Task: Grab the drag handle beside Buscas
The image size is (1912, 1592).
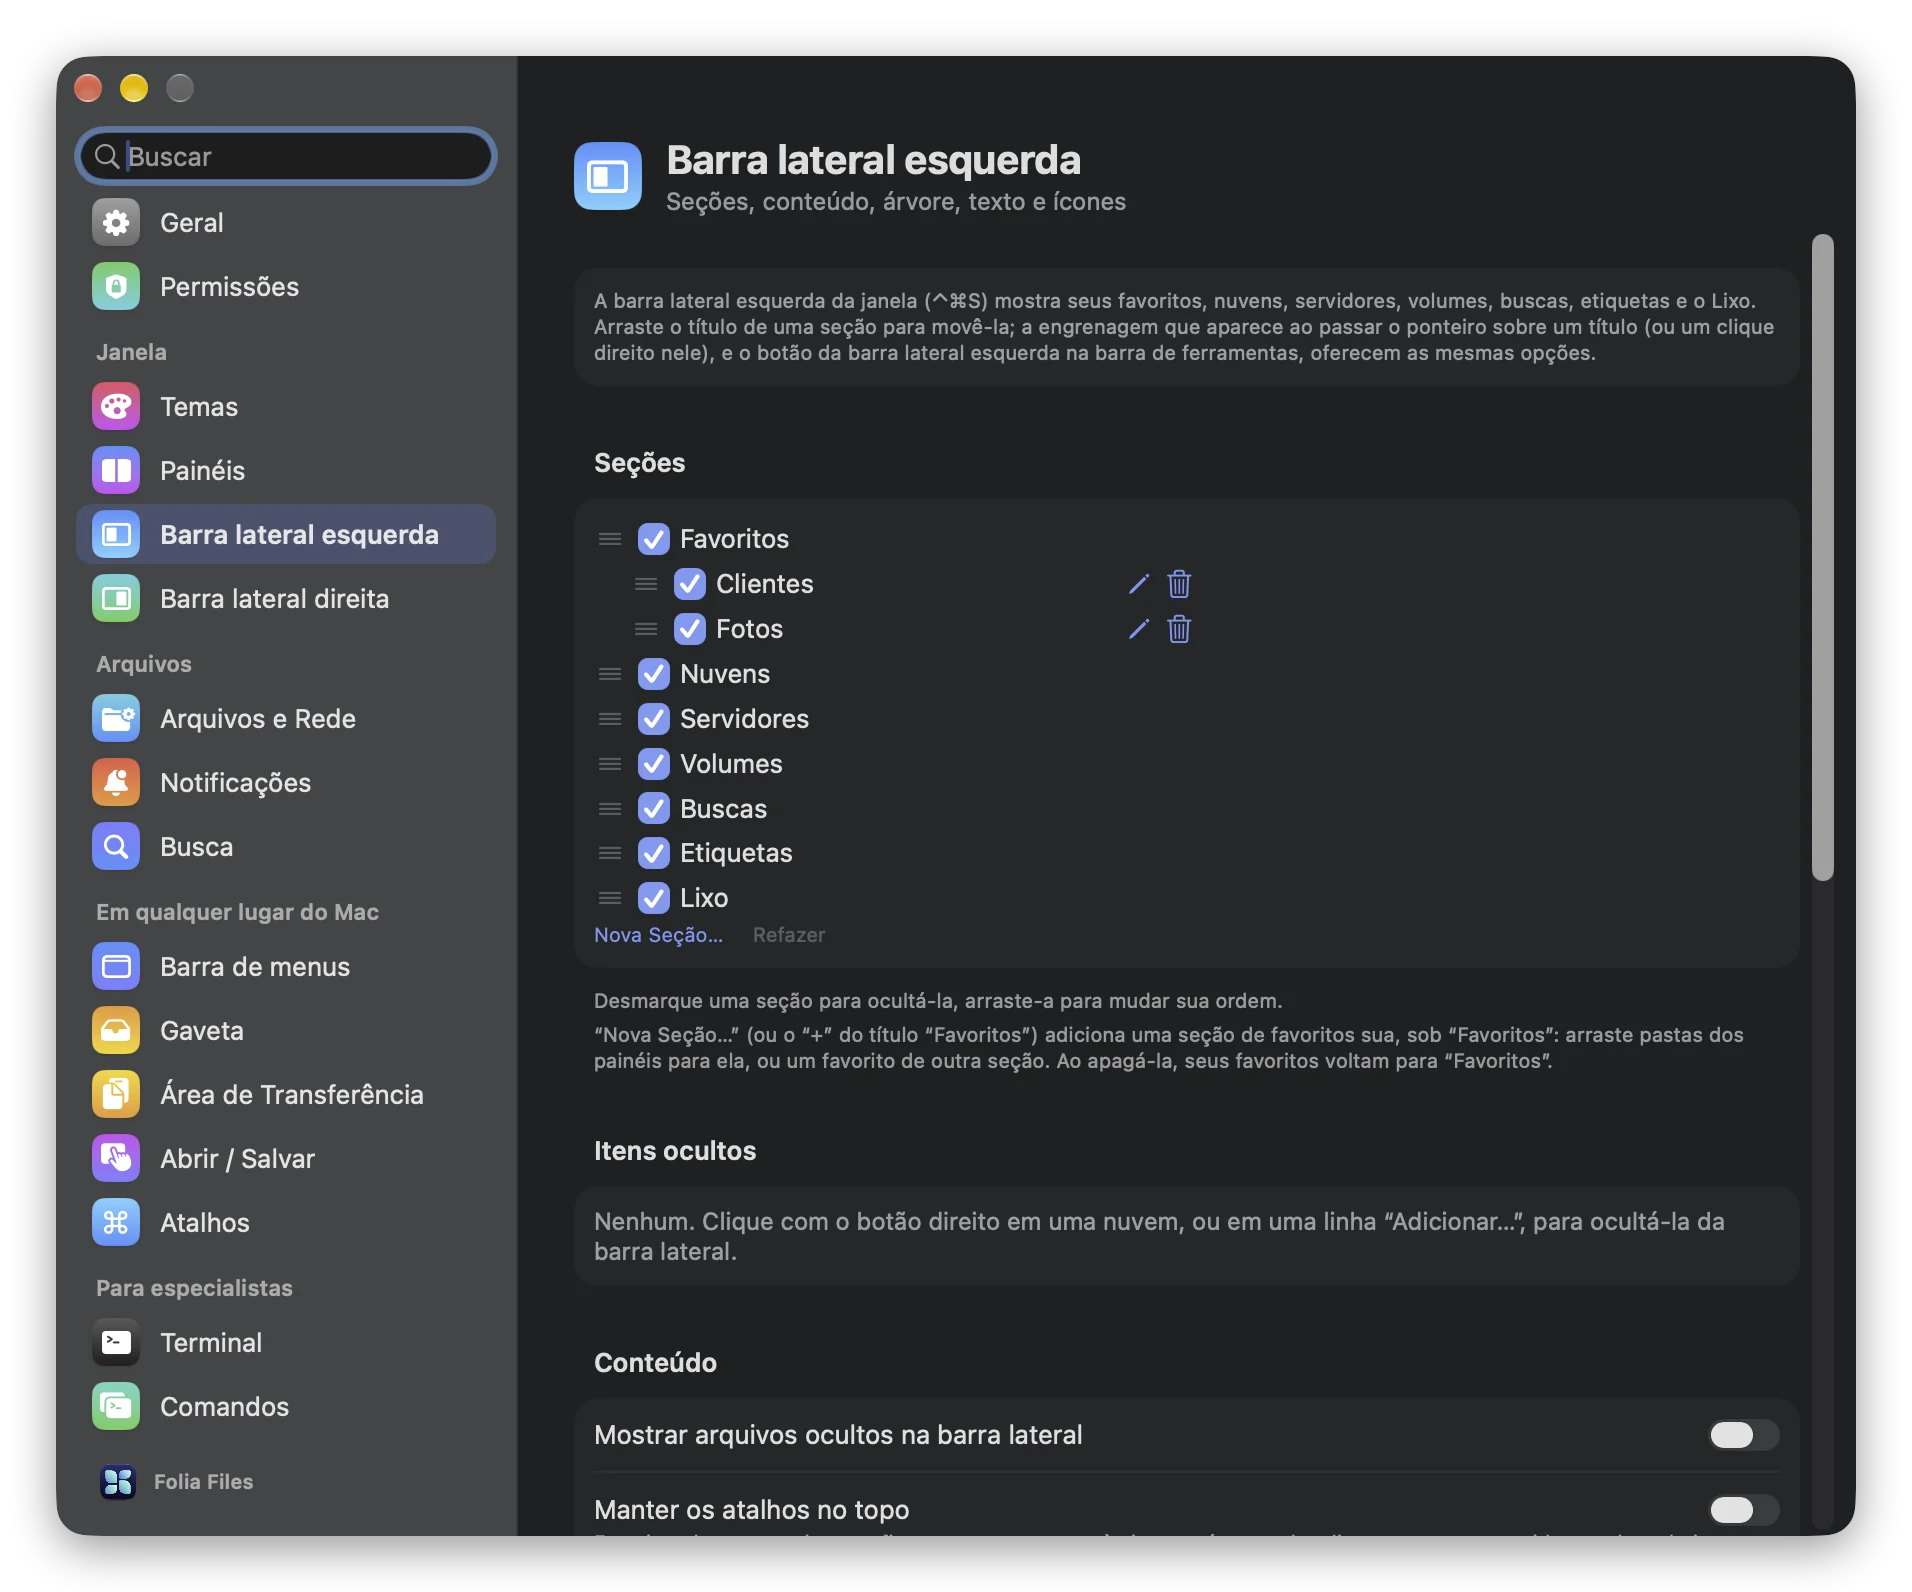Action: [610, 809]
